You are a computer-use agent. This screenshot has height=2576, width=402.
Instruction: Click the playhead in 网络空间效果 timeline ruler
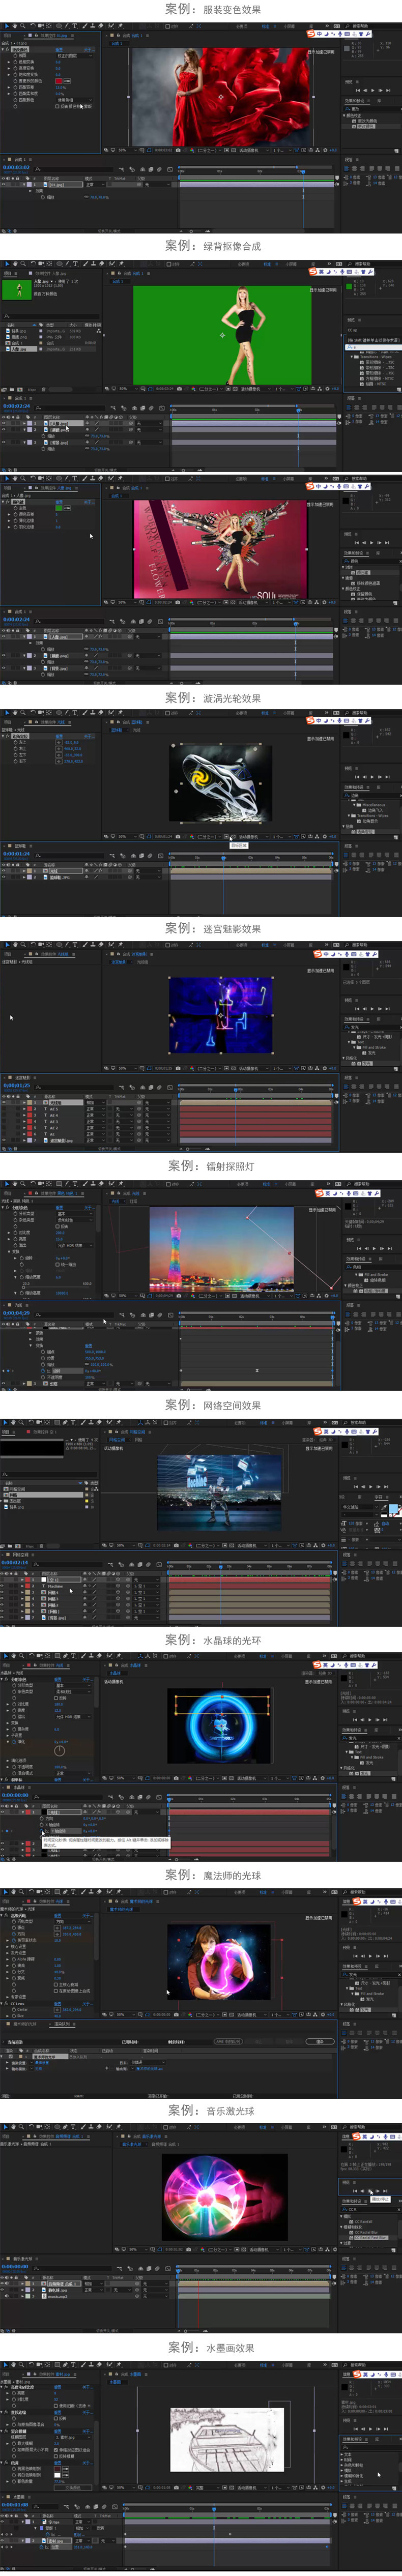221,1566
